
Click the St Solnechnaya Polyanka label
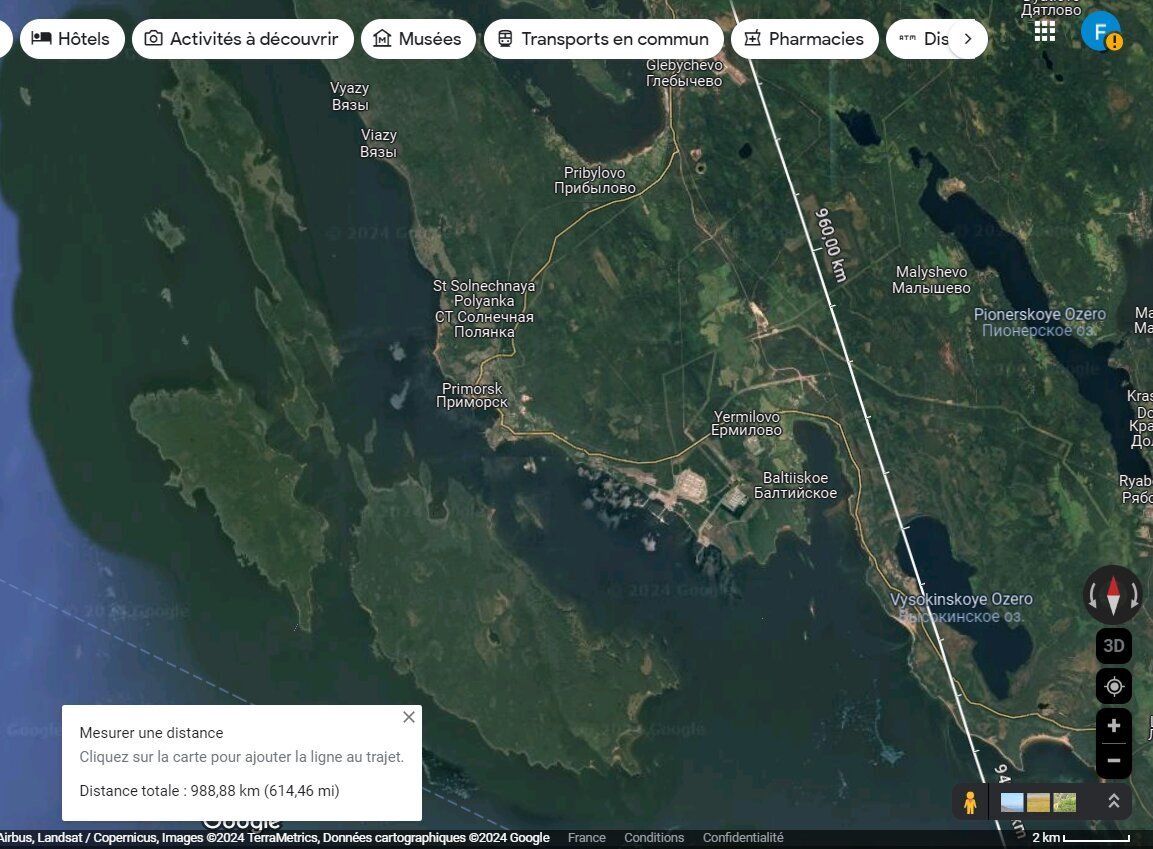(484, 309)
